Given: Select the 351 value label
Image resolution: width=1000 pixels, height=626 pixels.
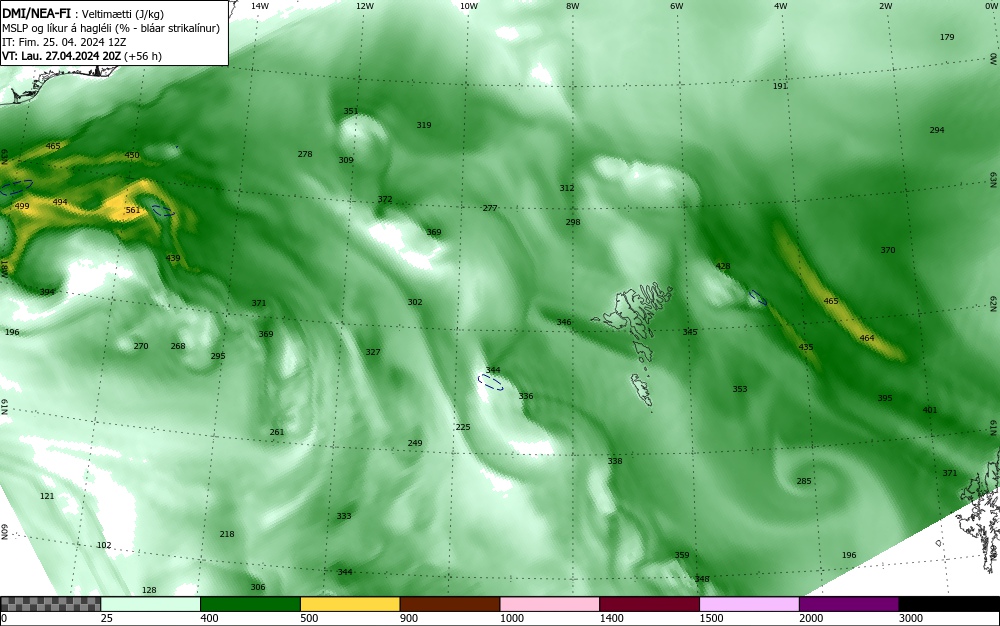Looking at the screenshot, I should click(x=351, y=111).
